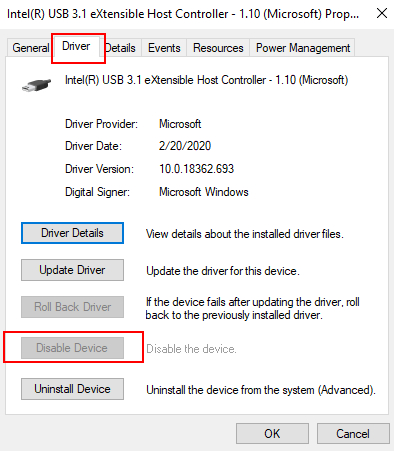Confirm with the OK button

coord(272,434)
